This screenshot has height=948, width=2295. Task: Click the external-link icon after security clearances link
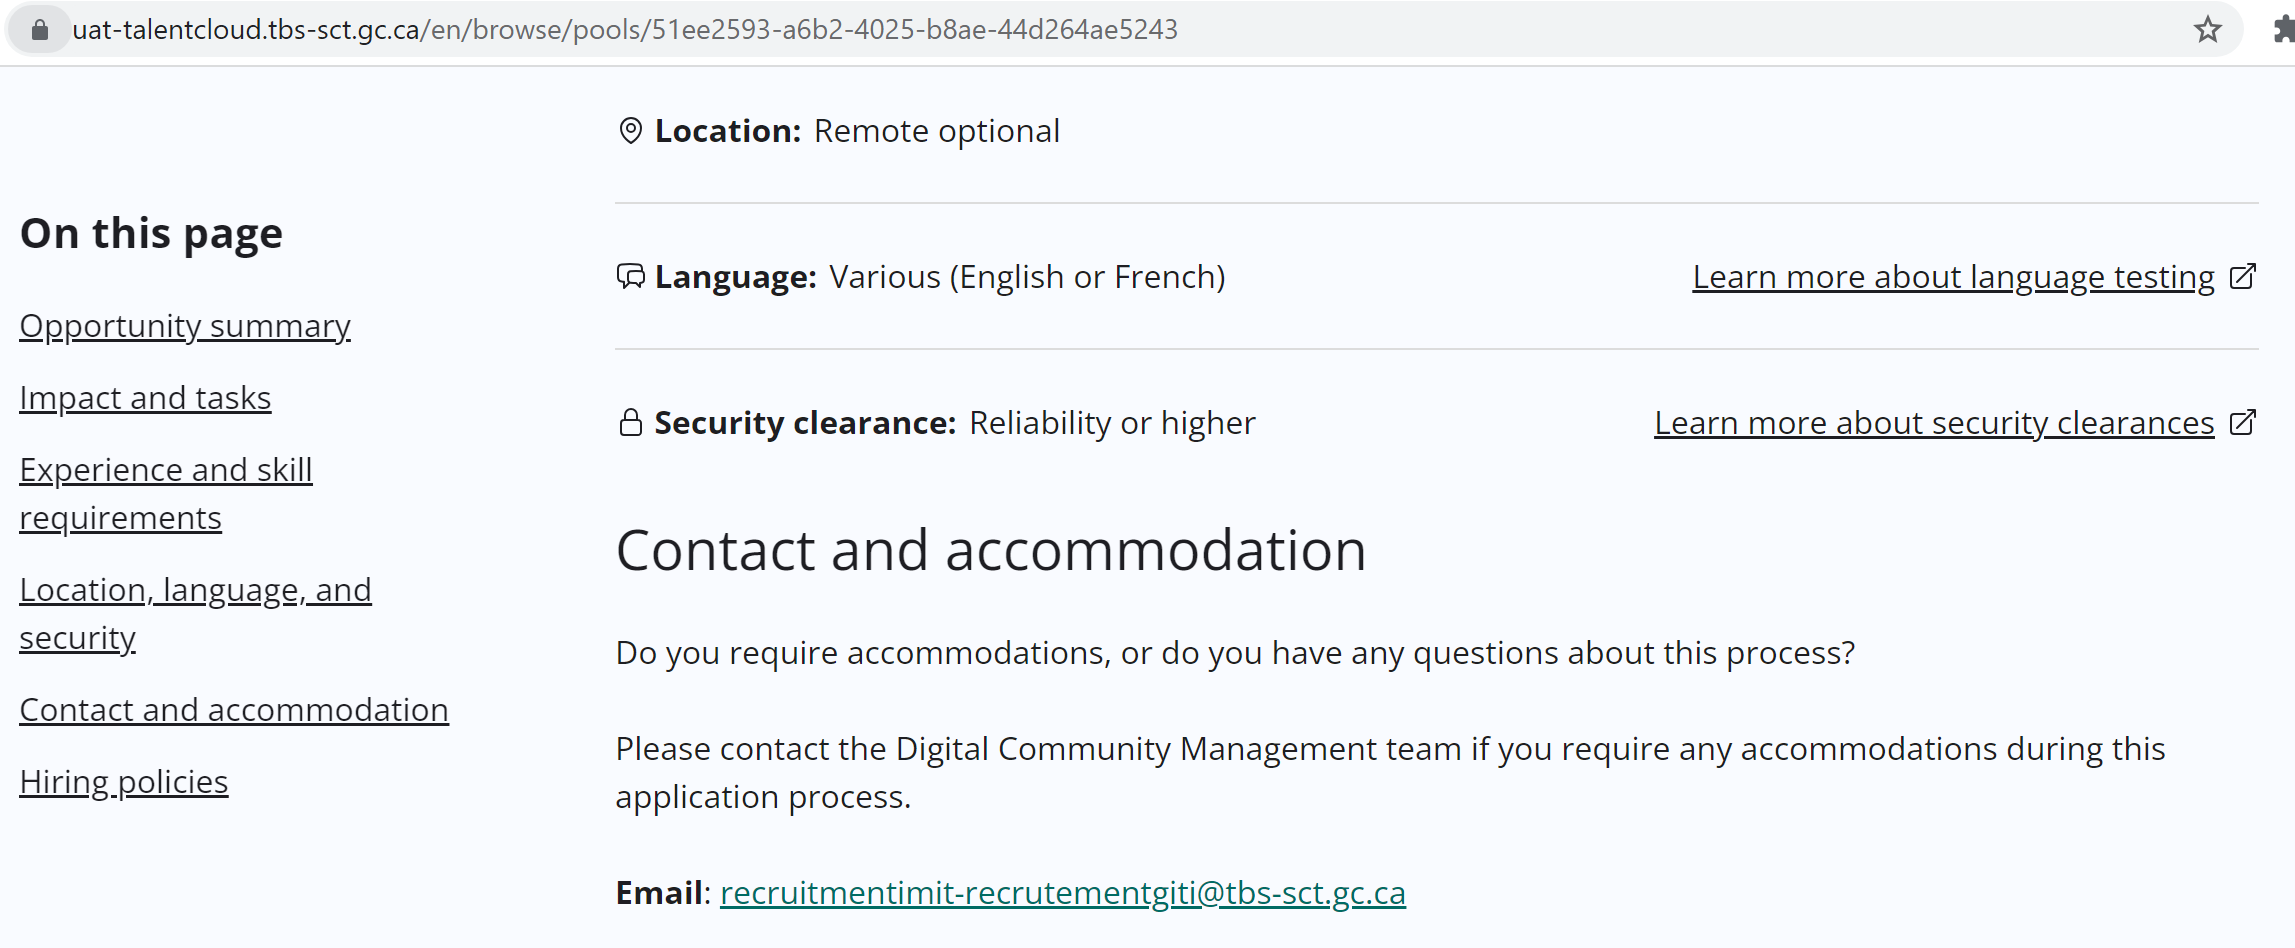tap(2243, 422)
